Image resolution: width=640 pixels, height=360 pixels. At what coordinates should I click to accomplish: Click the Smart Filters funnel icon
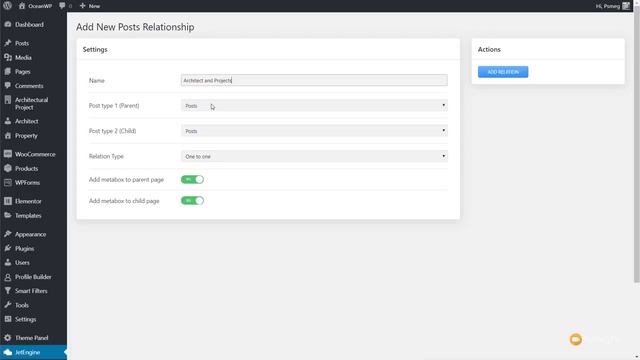click(8, 291)
